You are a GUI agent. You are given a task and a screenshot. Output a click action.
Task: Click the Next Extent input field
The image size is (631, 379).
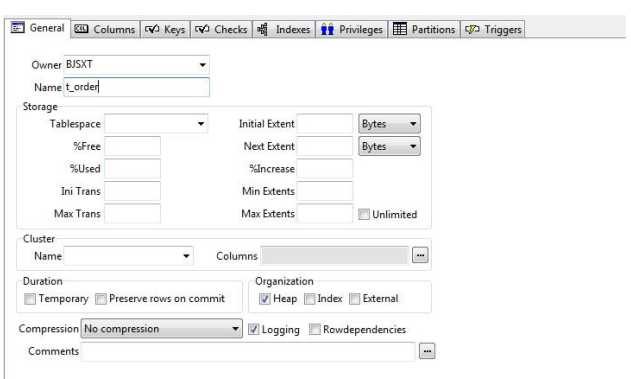[x=325, y=146]
